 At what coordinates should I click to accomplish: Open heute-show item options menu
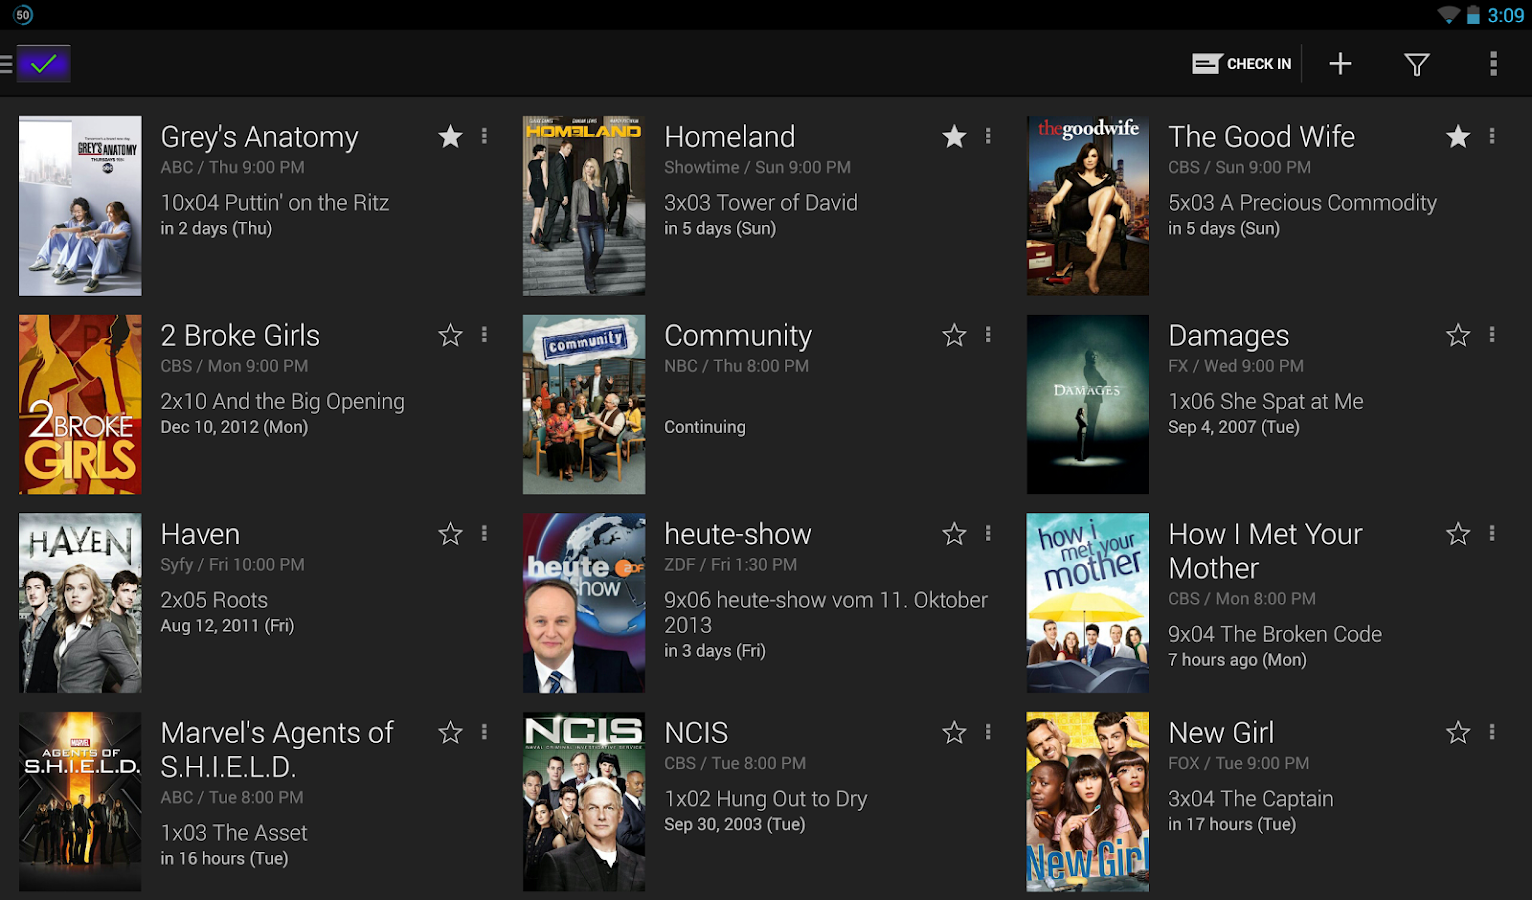tap(989, 534)
